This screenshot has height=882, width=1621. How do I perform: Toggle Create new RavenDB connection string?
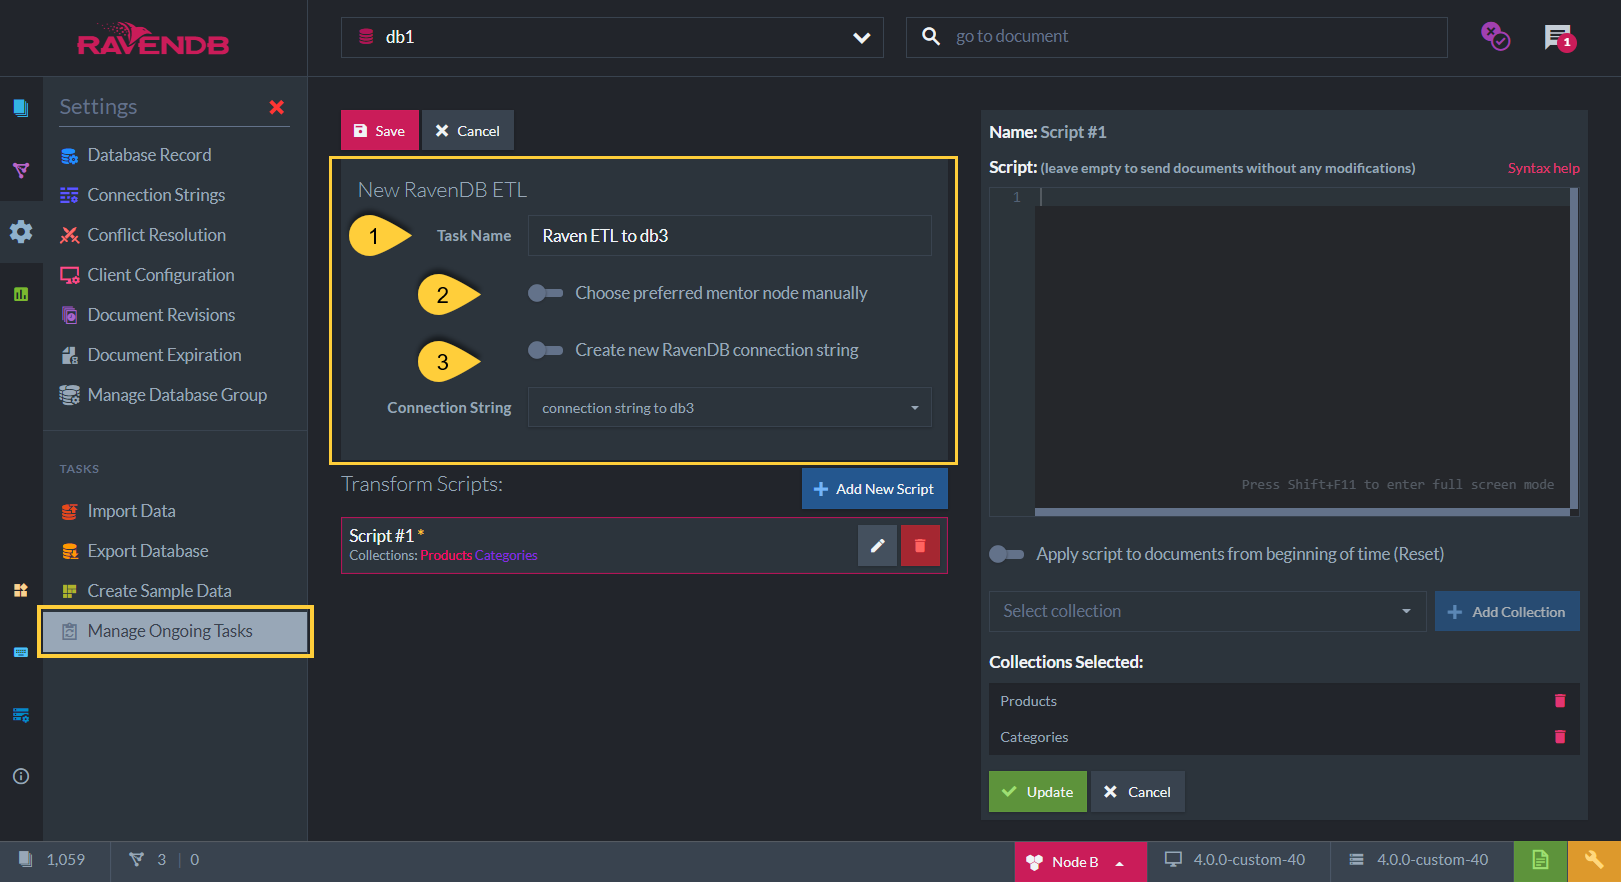(546, 350)
